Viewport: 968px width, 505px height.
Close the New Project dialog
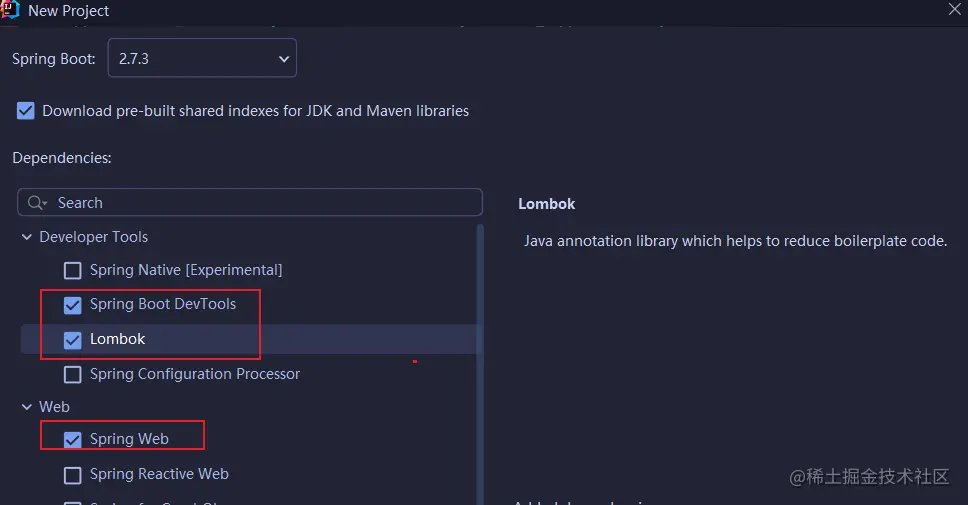click(954, 9)
